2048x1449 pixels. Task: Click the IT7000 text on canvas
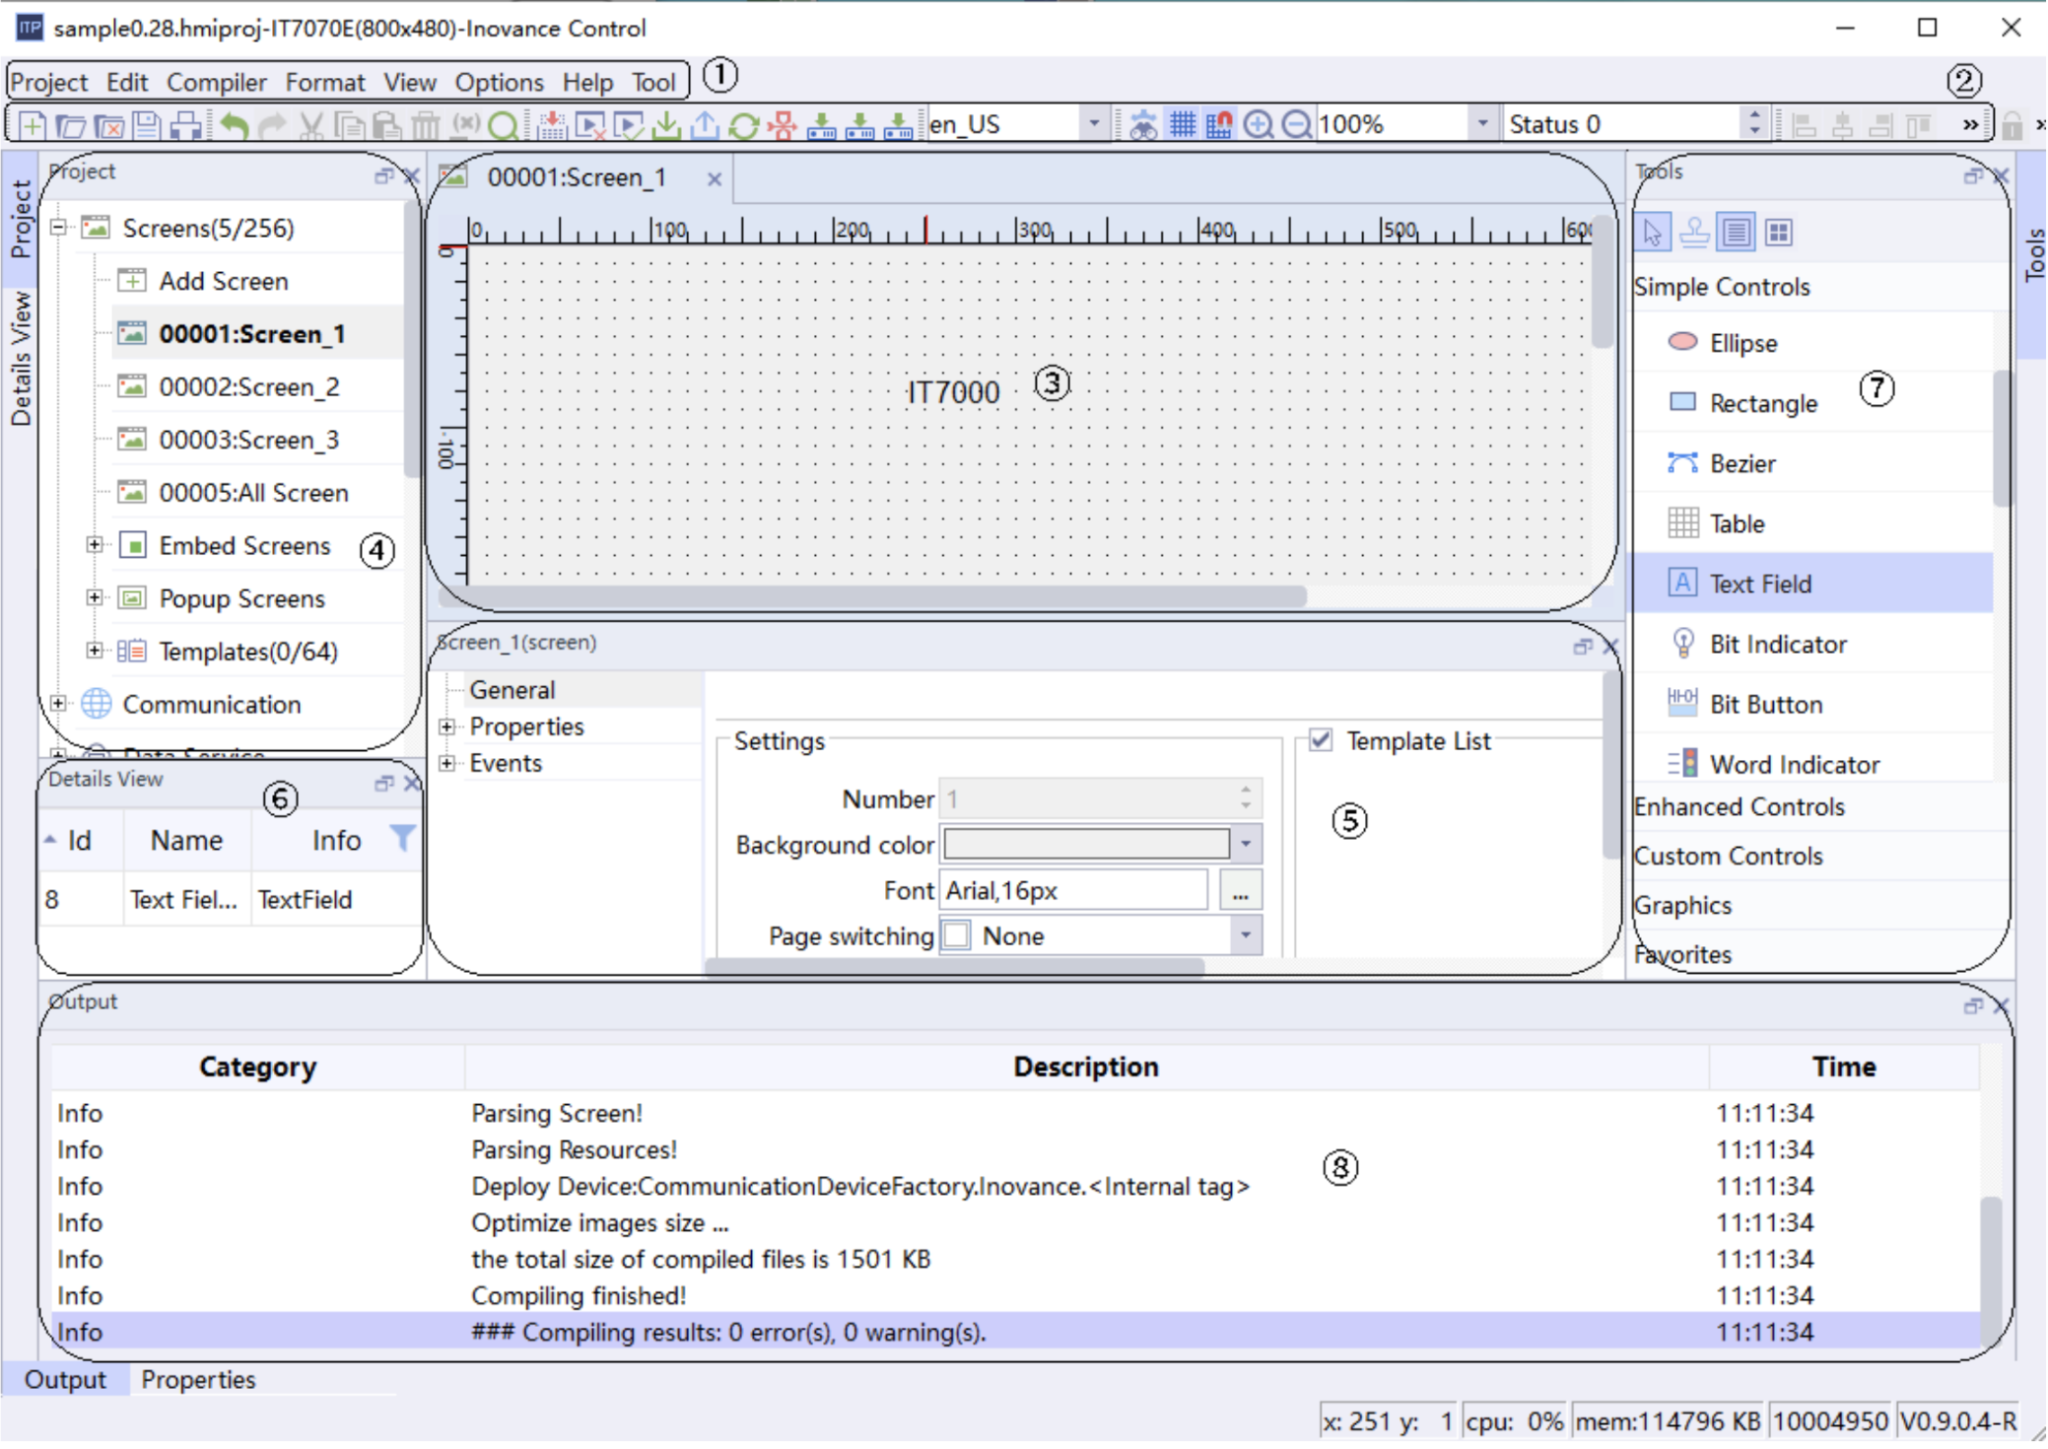click(x=953, y=393)
